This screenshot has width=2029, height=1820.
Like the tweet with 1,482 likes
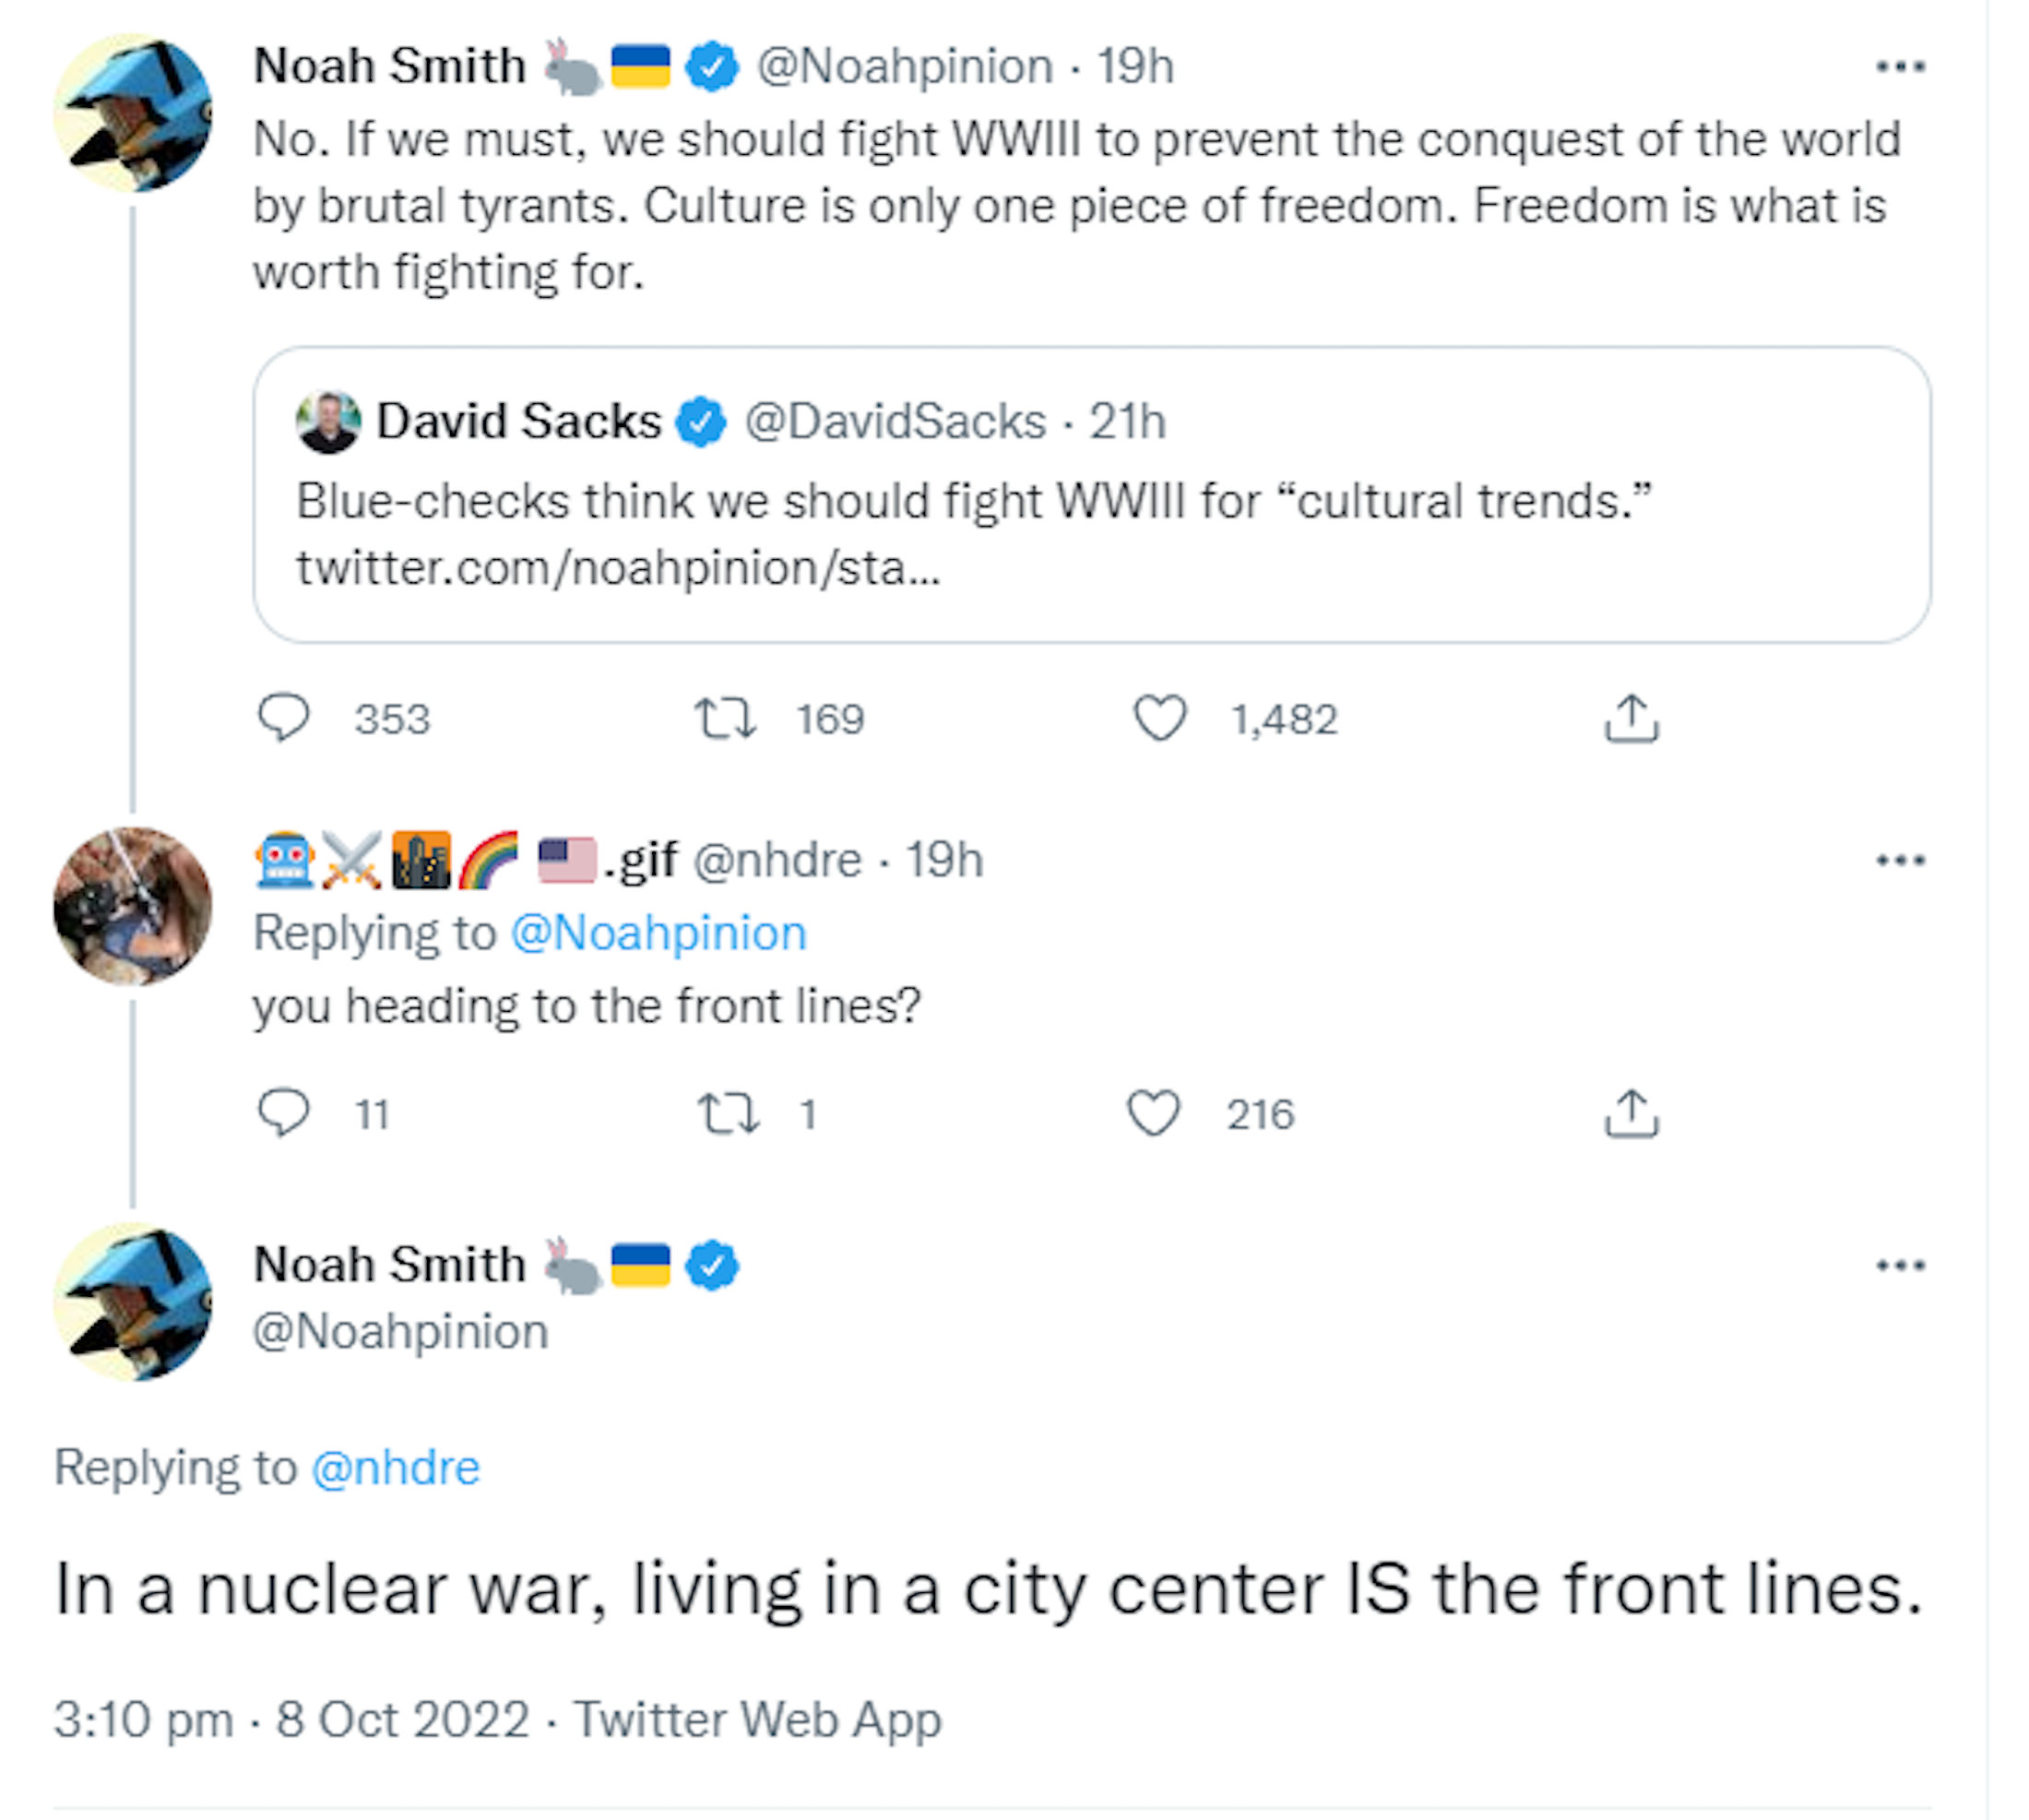click(1159, 718)
